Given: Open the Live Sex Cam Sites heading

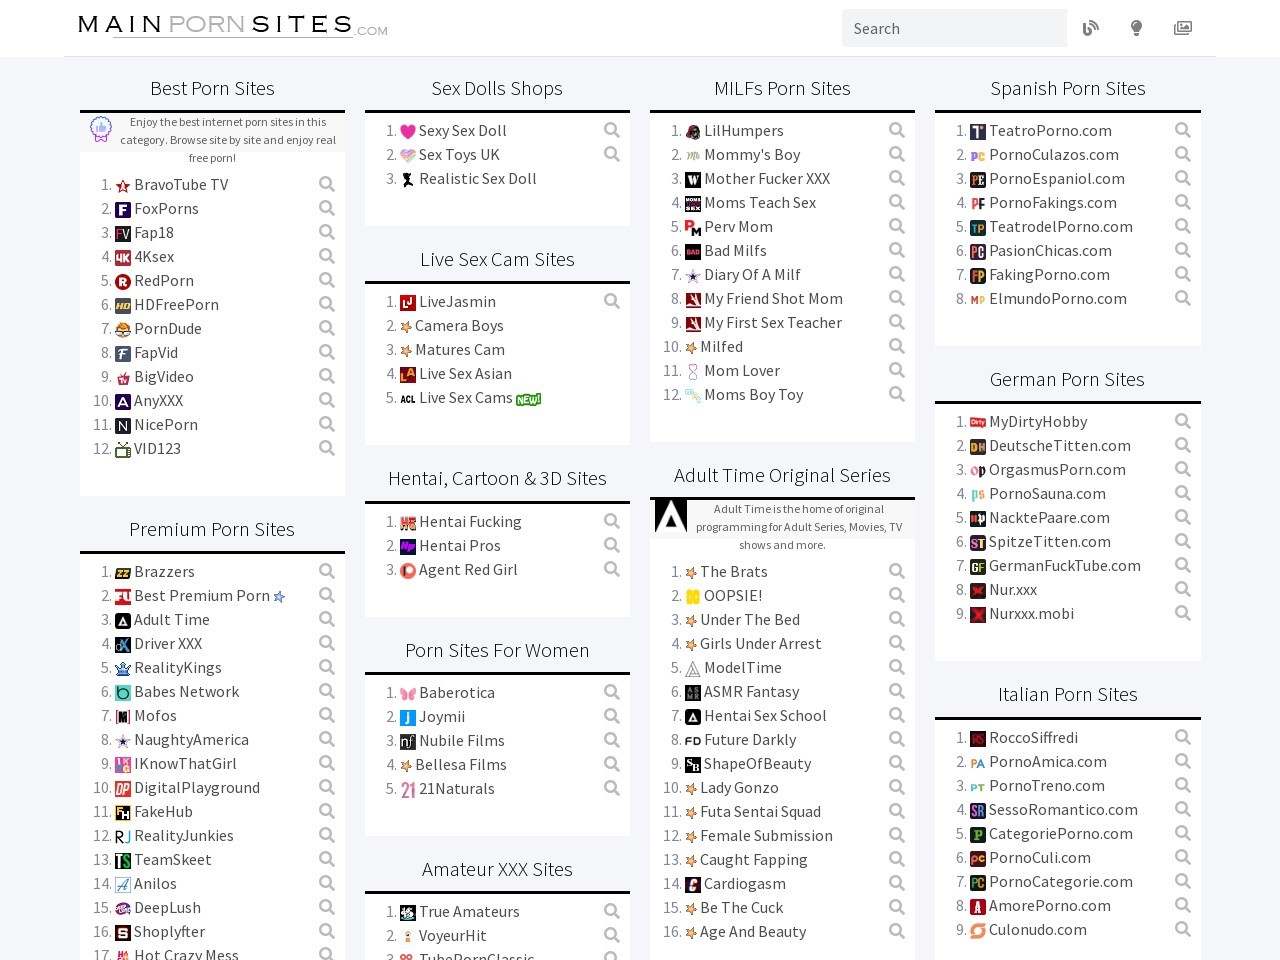Looking at the screenshot, I should [x=497, y=259].
